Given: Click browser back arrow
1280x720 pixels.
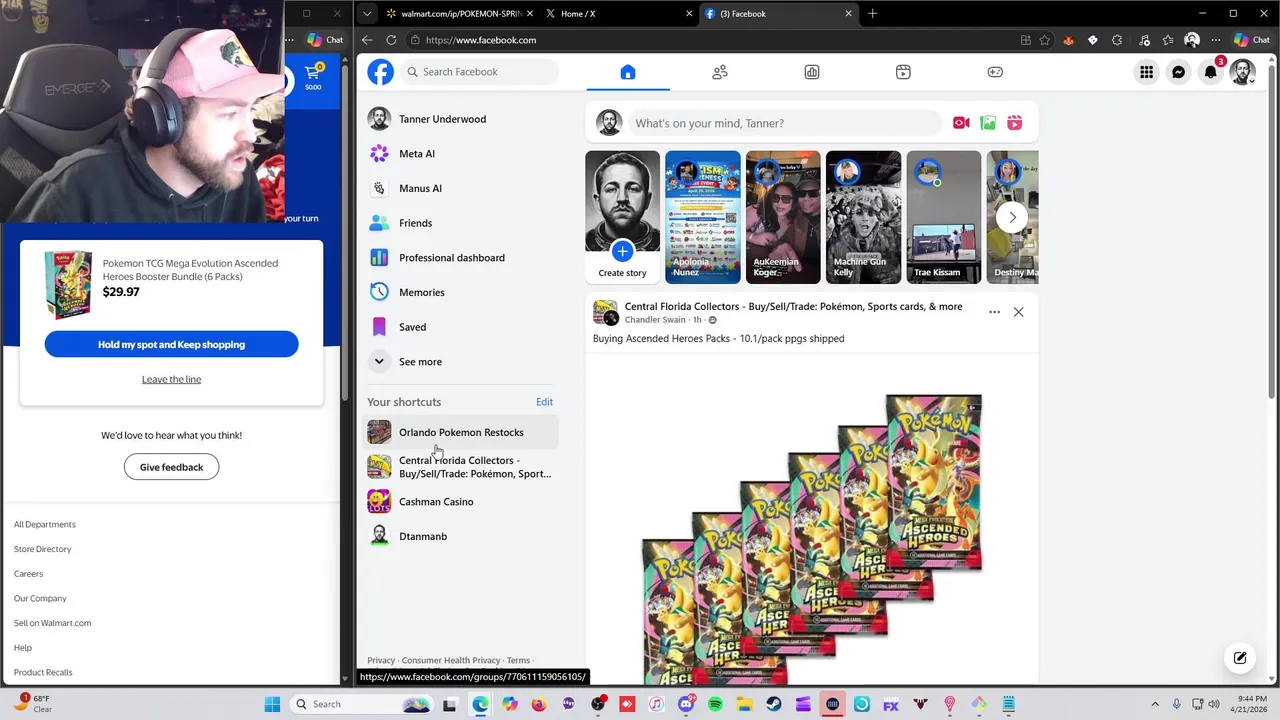Looking at the screenshot, I should (367, 40).
